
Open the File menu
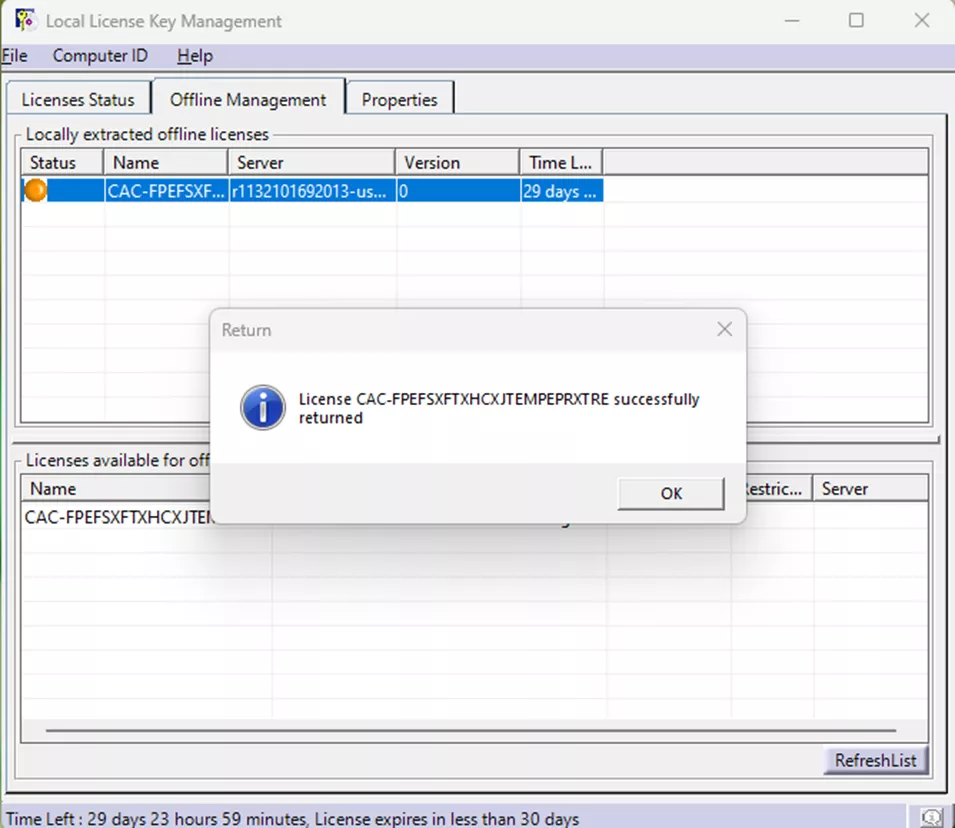(x=14, y=56)
